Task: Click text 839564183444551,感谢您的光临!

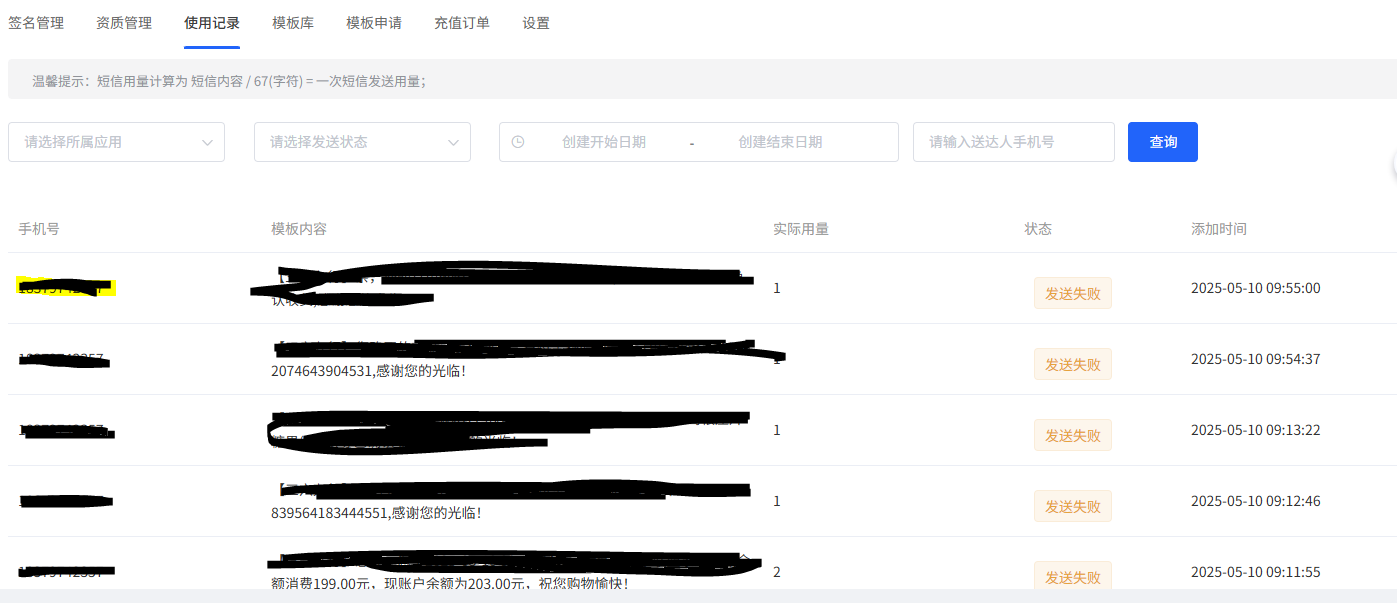Action: 376,513
